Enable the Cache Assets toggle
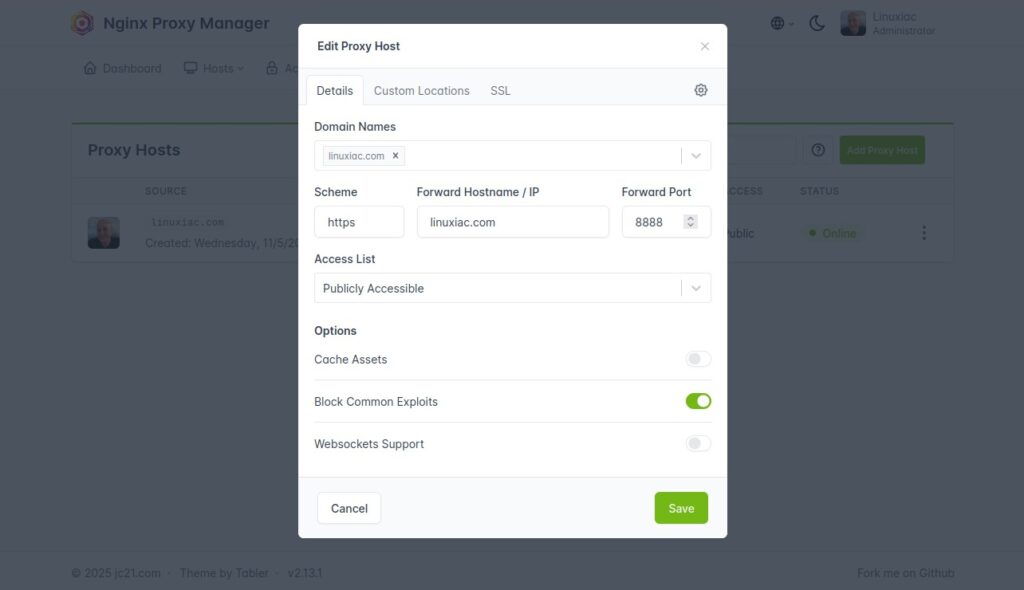The height and width of the screenshot is (590, 1024). (x=698, y=358)
